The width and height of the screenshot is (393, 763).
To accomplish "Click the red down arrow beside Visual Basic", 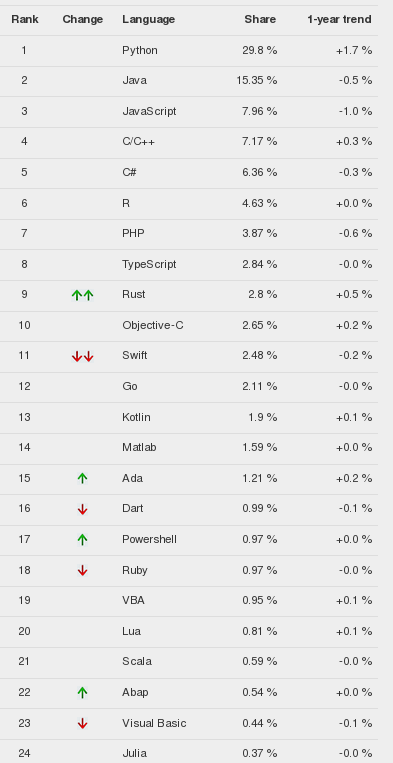I will click(x=82, y=724).
